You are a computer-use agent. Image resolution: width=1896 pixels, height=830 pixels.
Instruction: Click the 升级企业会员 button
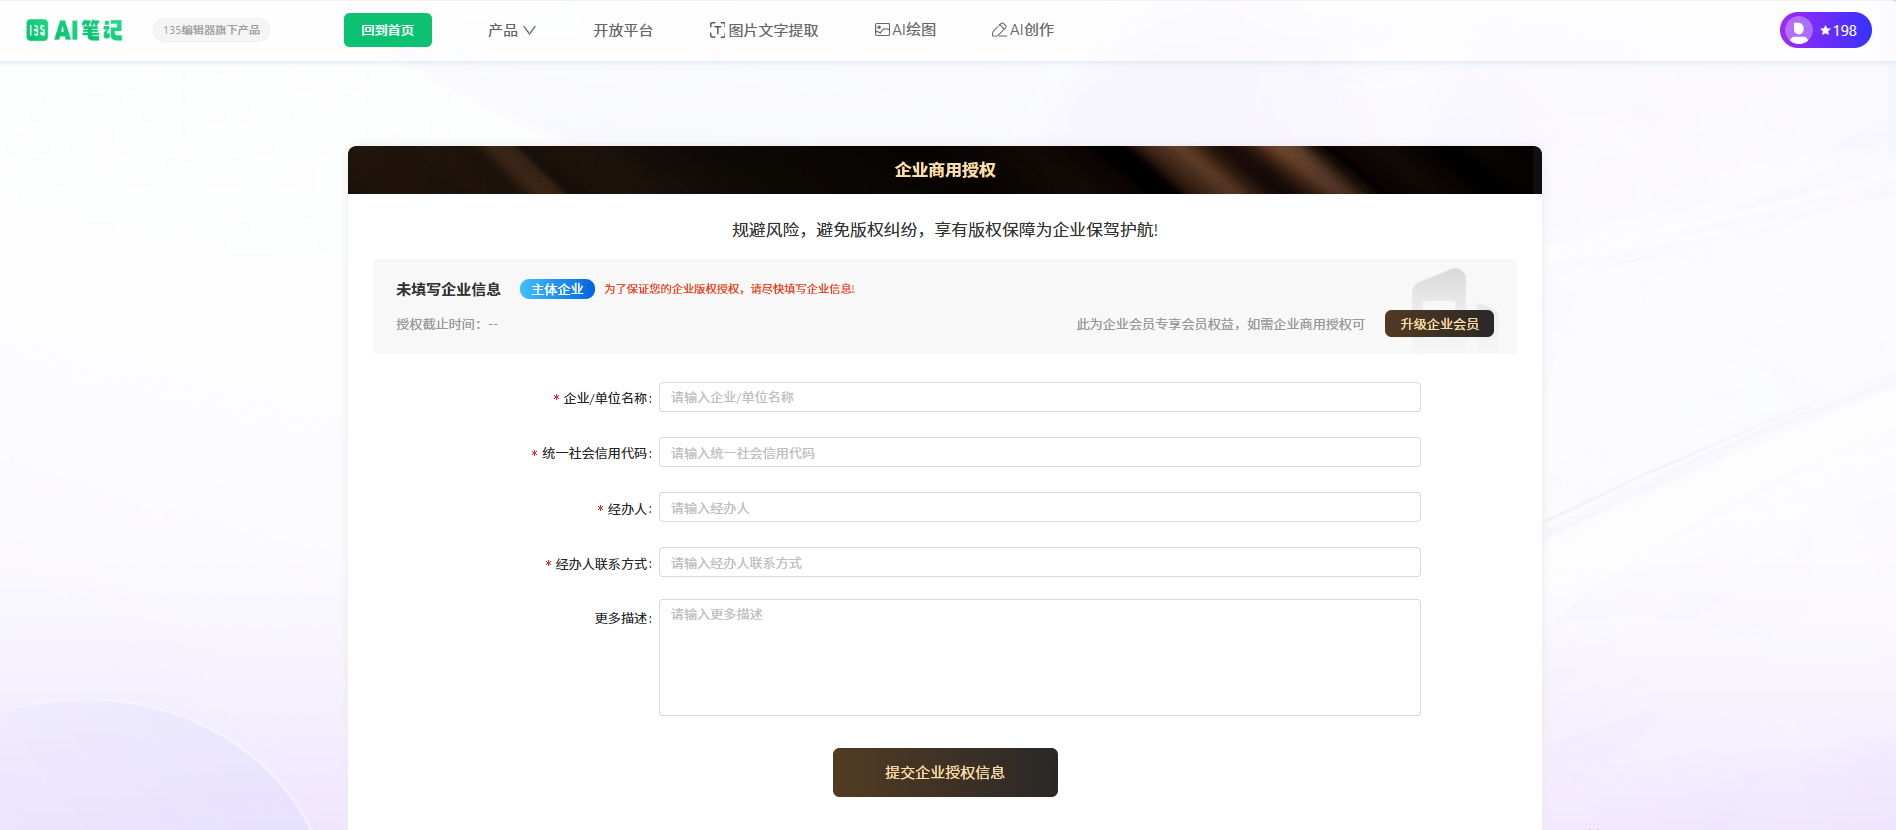[1438, 324]
